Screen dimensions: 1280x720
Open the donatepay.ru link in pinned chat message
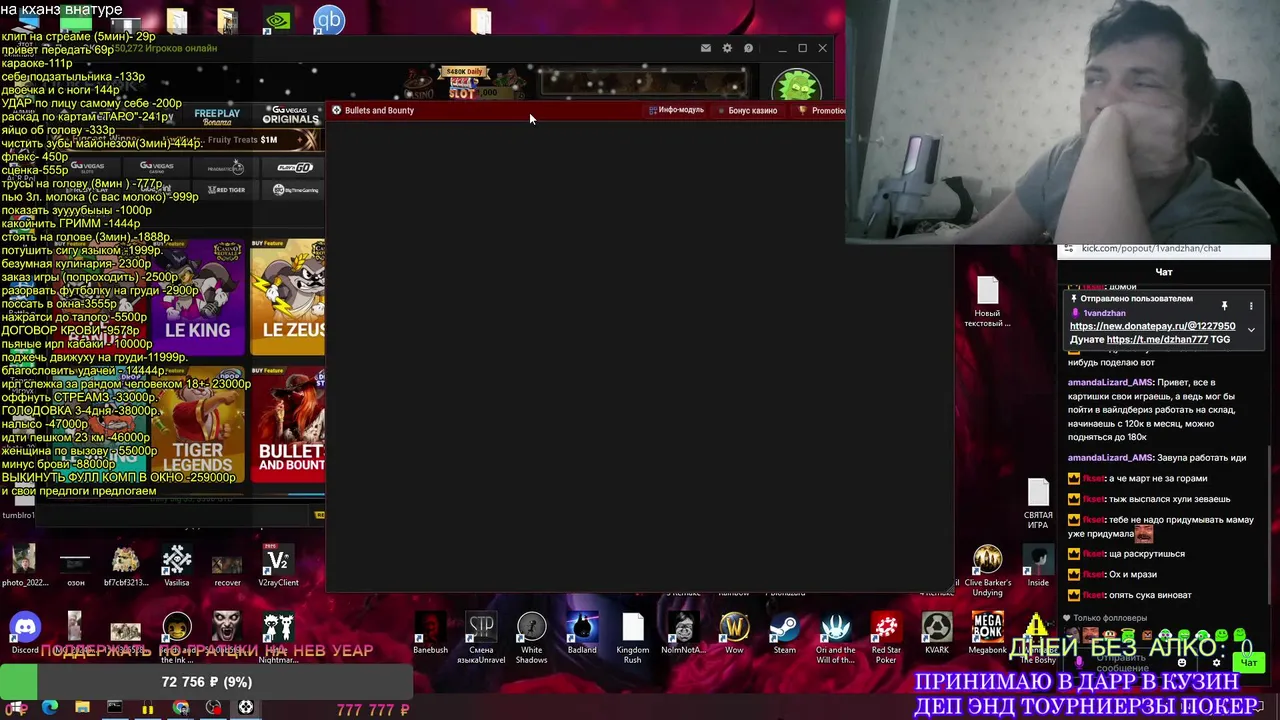click(x=1152, y=326)
